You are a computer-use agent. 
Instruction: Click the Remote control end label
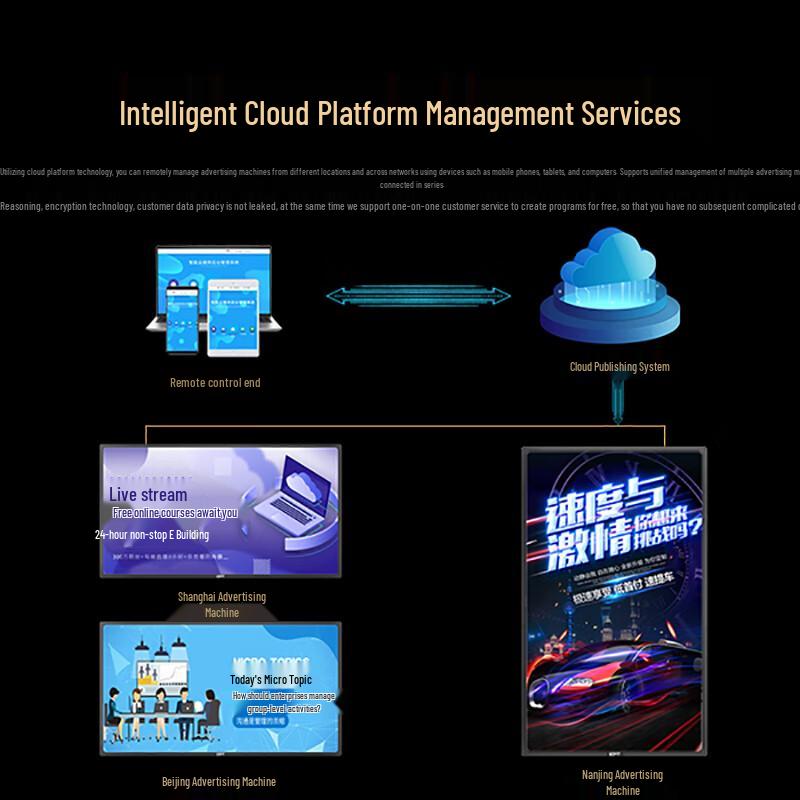tap(215, 383)
